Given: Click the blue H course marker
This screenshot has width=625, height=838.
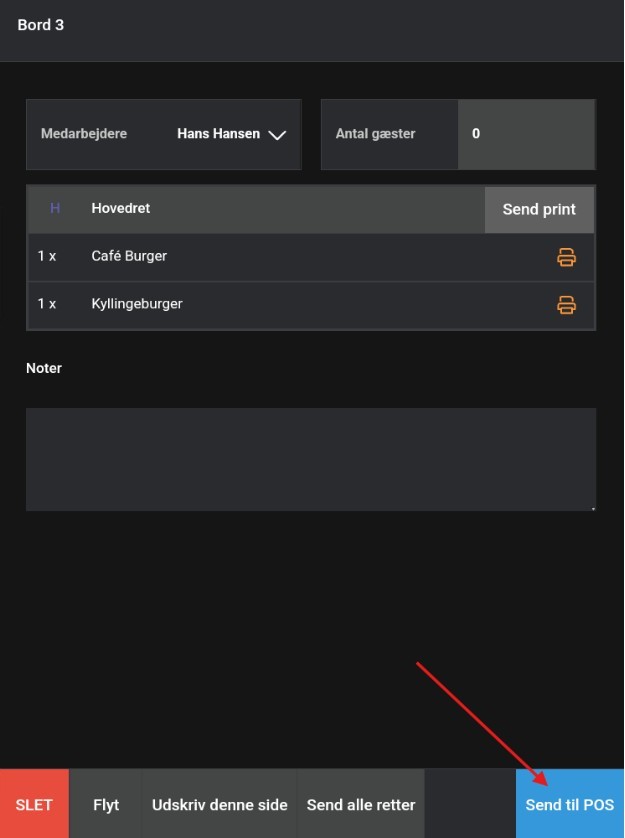Looking at the screenshot, I should pyautogui.click(x=55, y=209).
